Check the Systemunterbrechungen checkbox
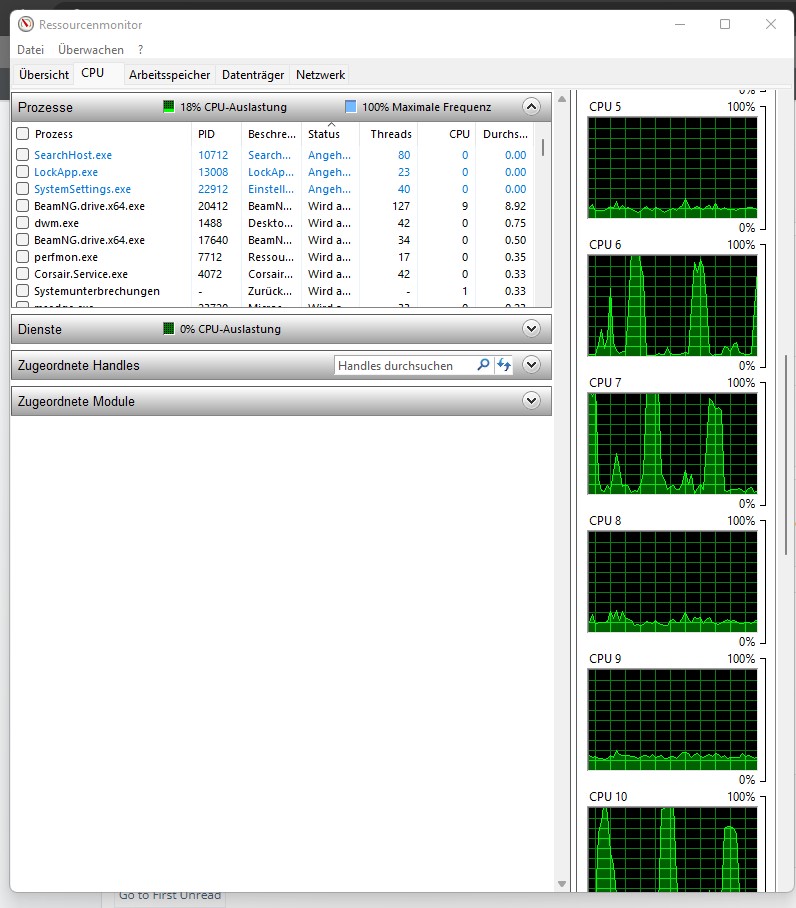Image resolution: width=796 pixels, height=908 pixels. [x=23, y=291]
